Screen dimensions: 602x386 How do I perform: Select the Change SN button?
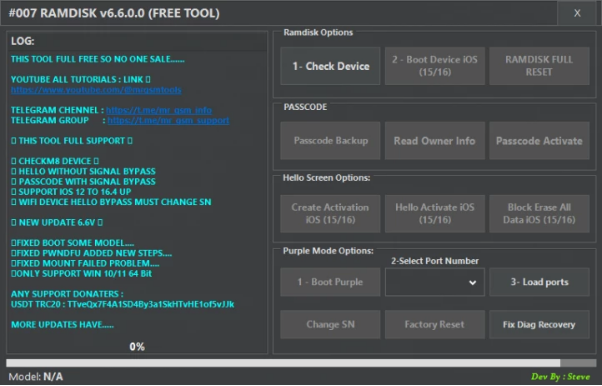click(330, 325)
